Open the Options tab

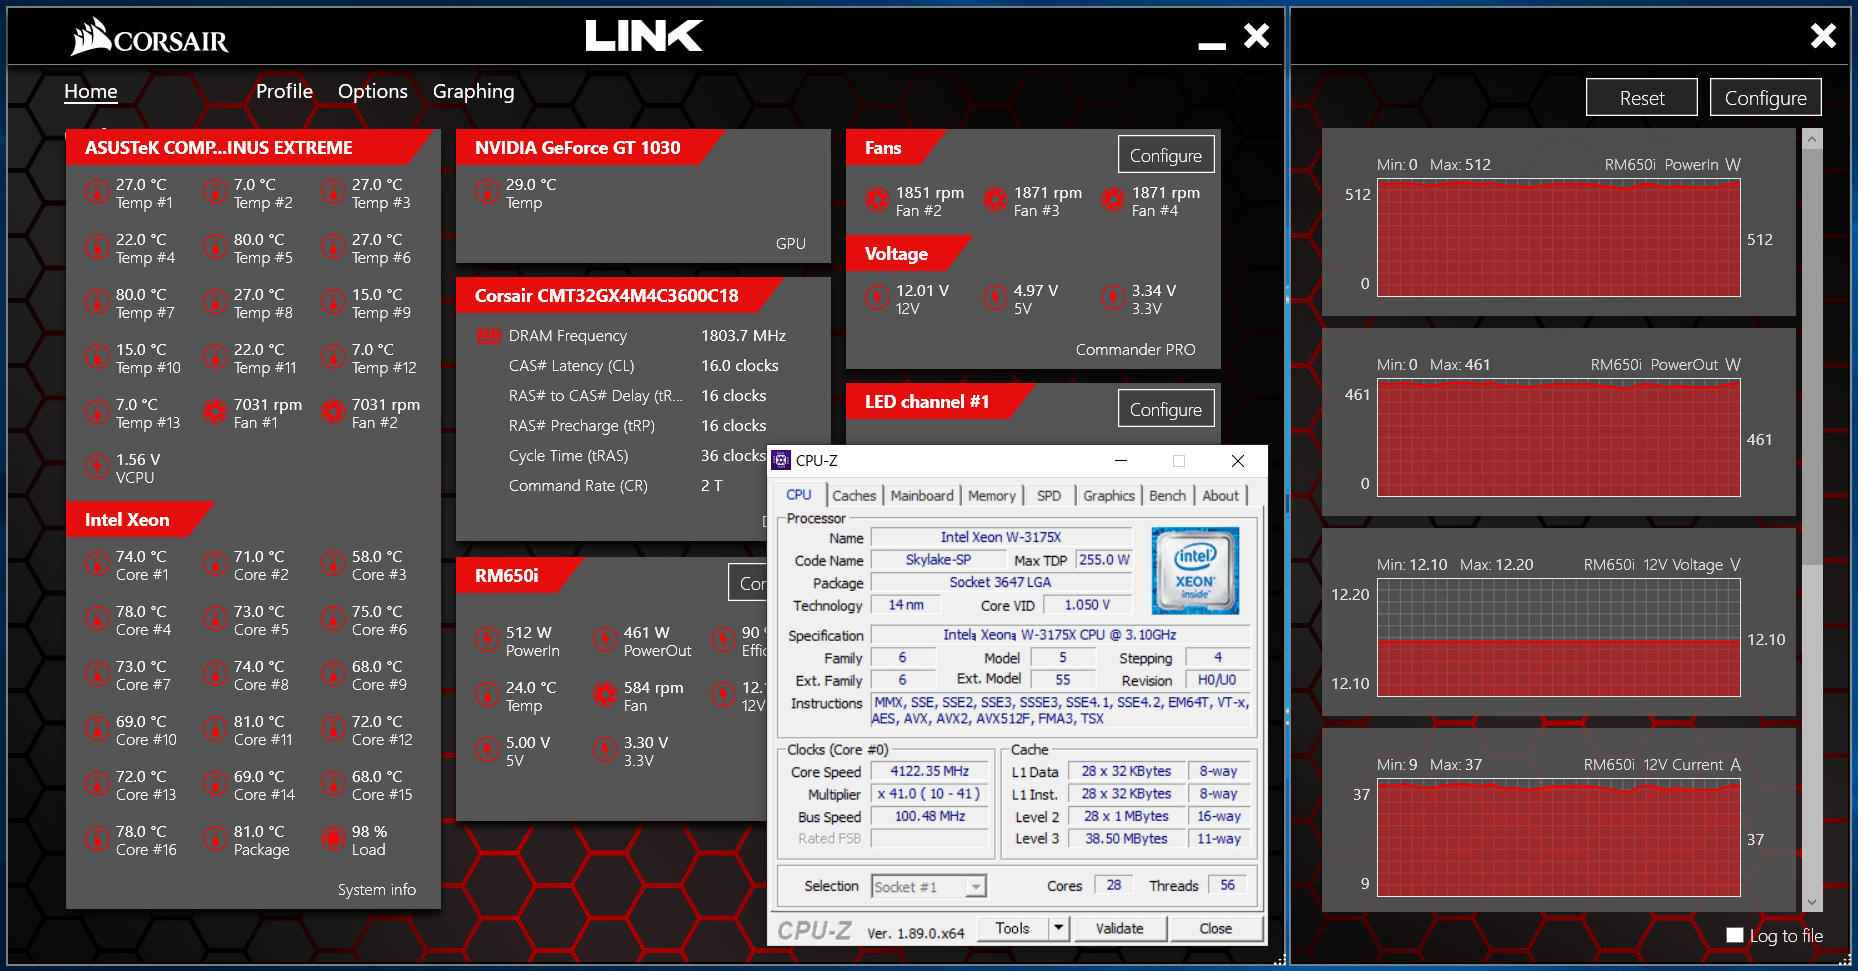click(x=373, y=91)
